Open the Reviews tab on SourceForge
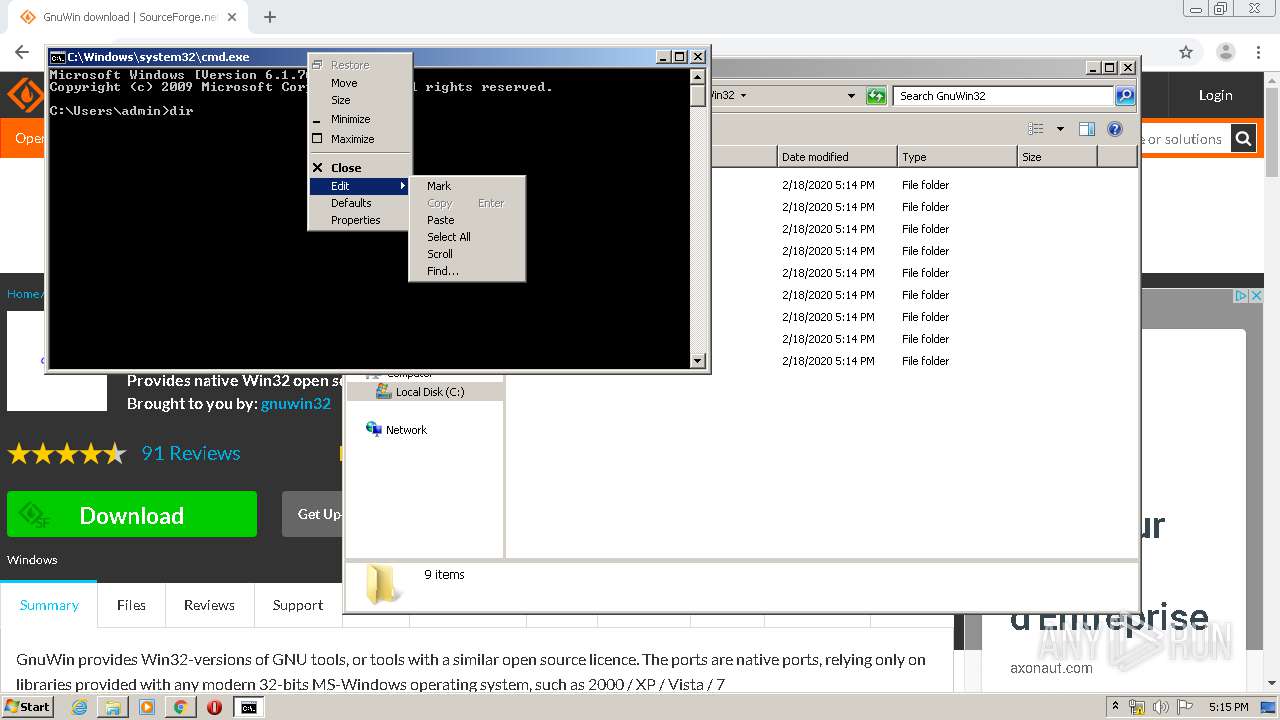The height and width of the screenshot is (720, 1280). pos(209,605)
